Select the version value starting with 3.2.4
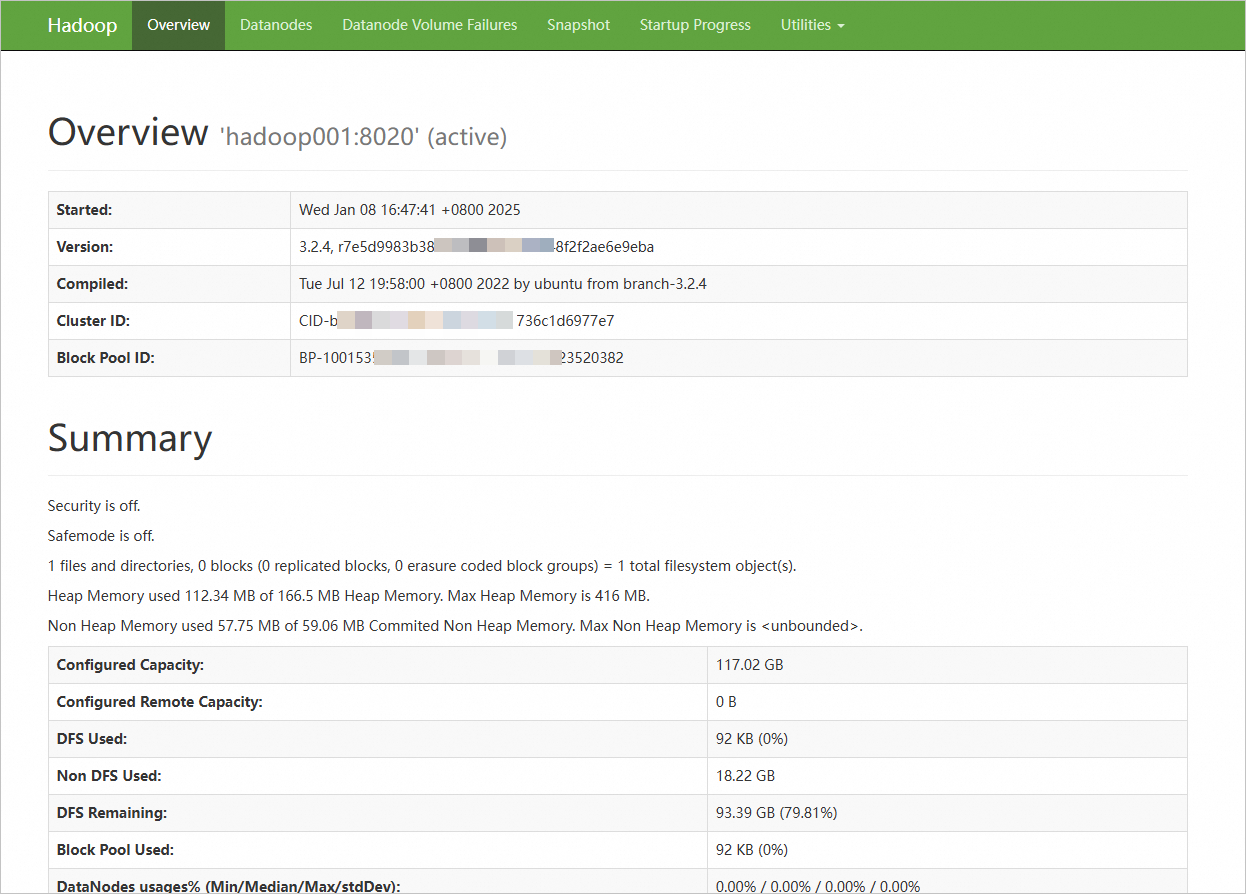 pos(477,247)
